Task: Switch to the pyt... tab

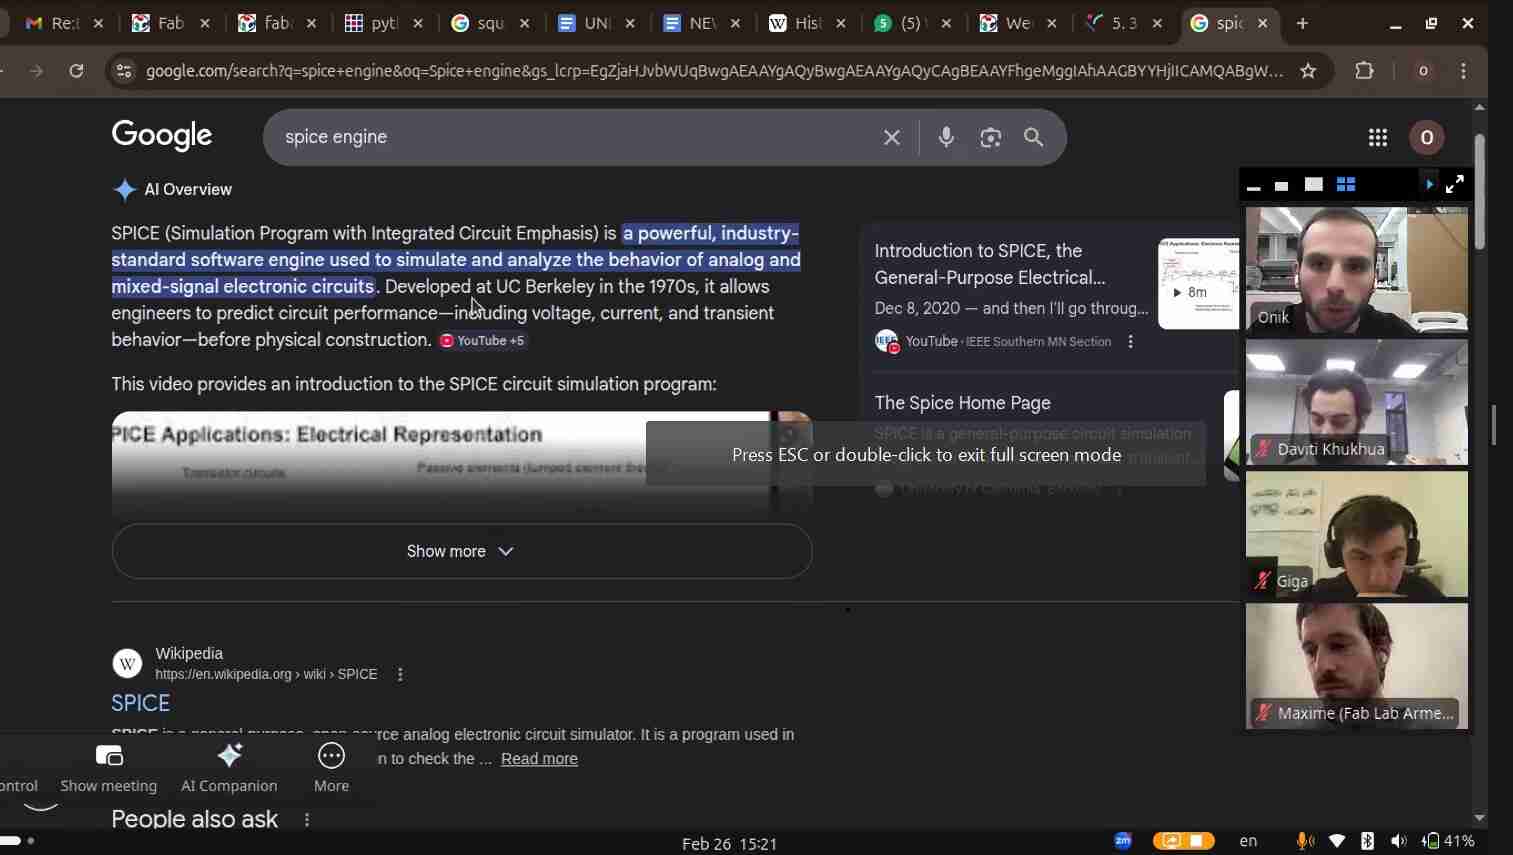Action: pyautogui.click(x=385, y=24)
